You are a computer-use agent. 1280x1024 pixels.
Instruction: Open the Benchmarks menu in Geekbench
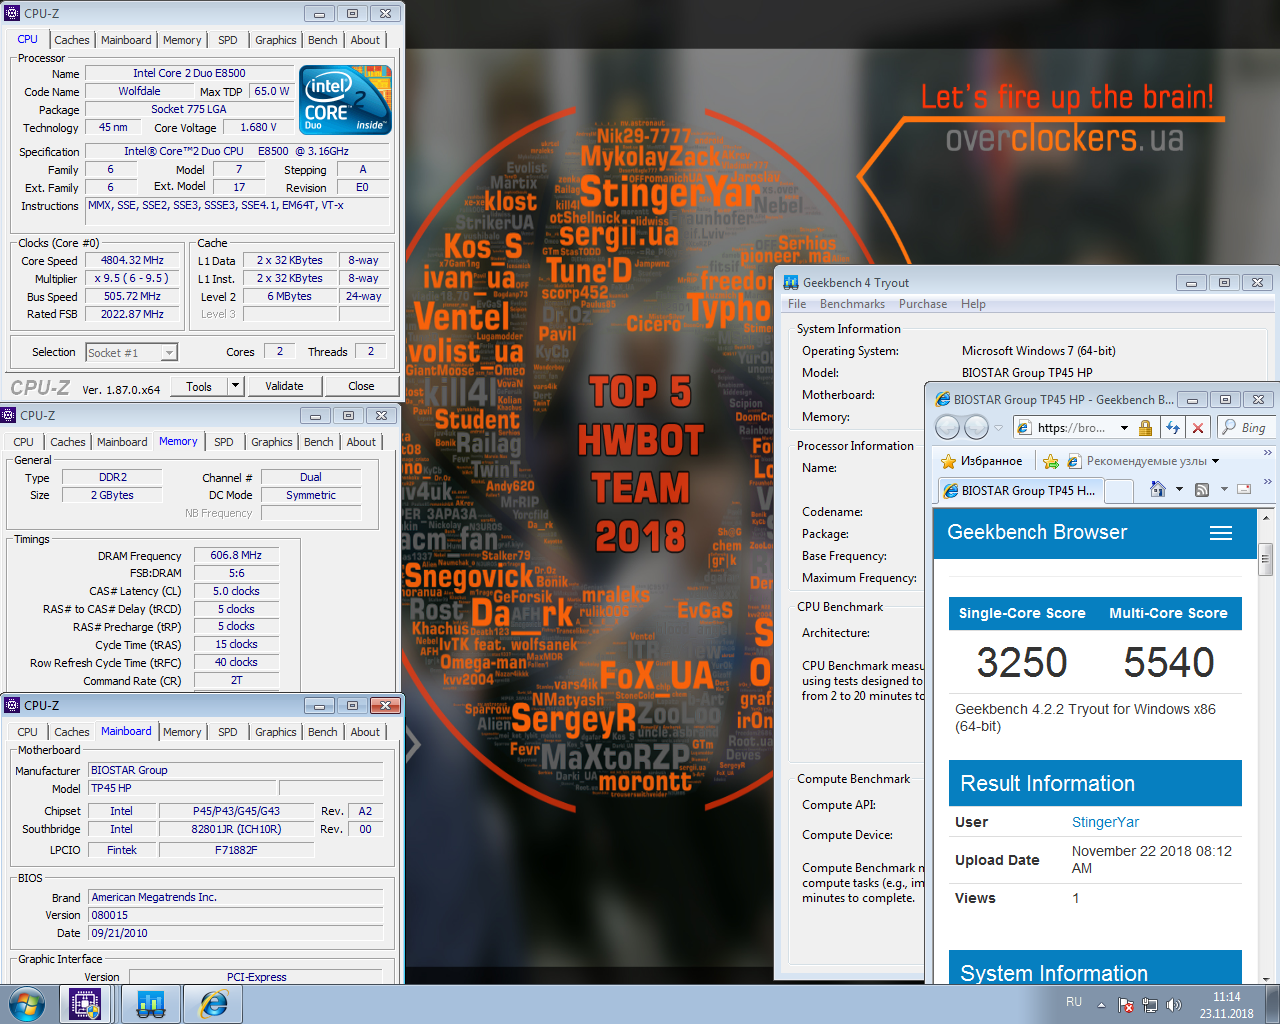point(852,304)
